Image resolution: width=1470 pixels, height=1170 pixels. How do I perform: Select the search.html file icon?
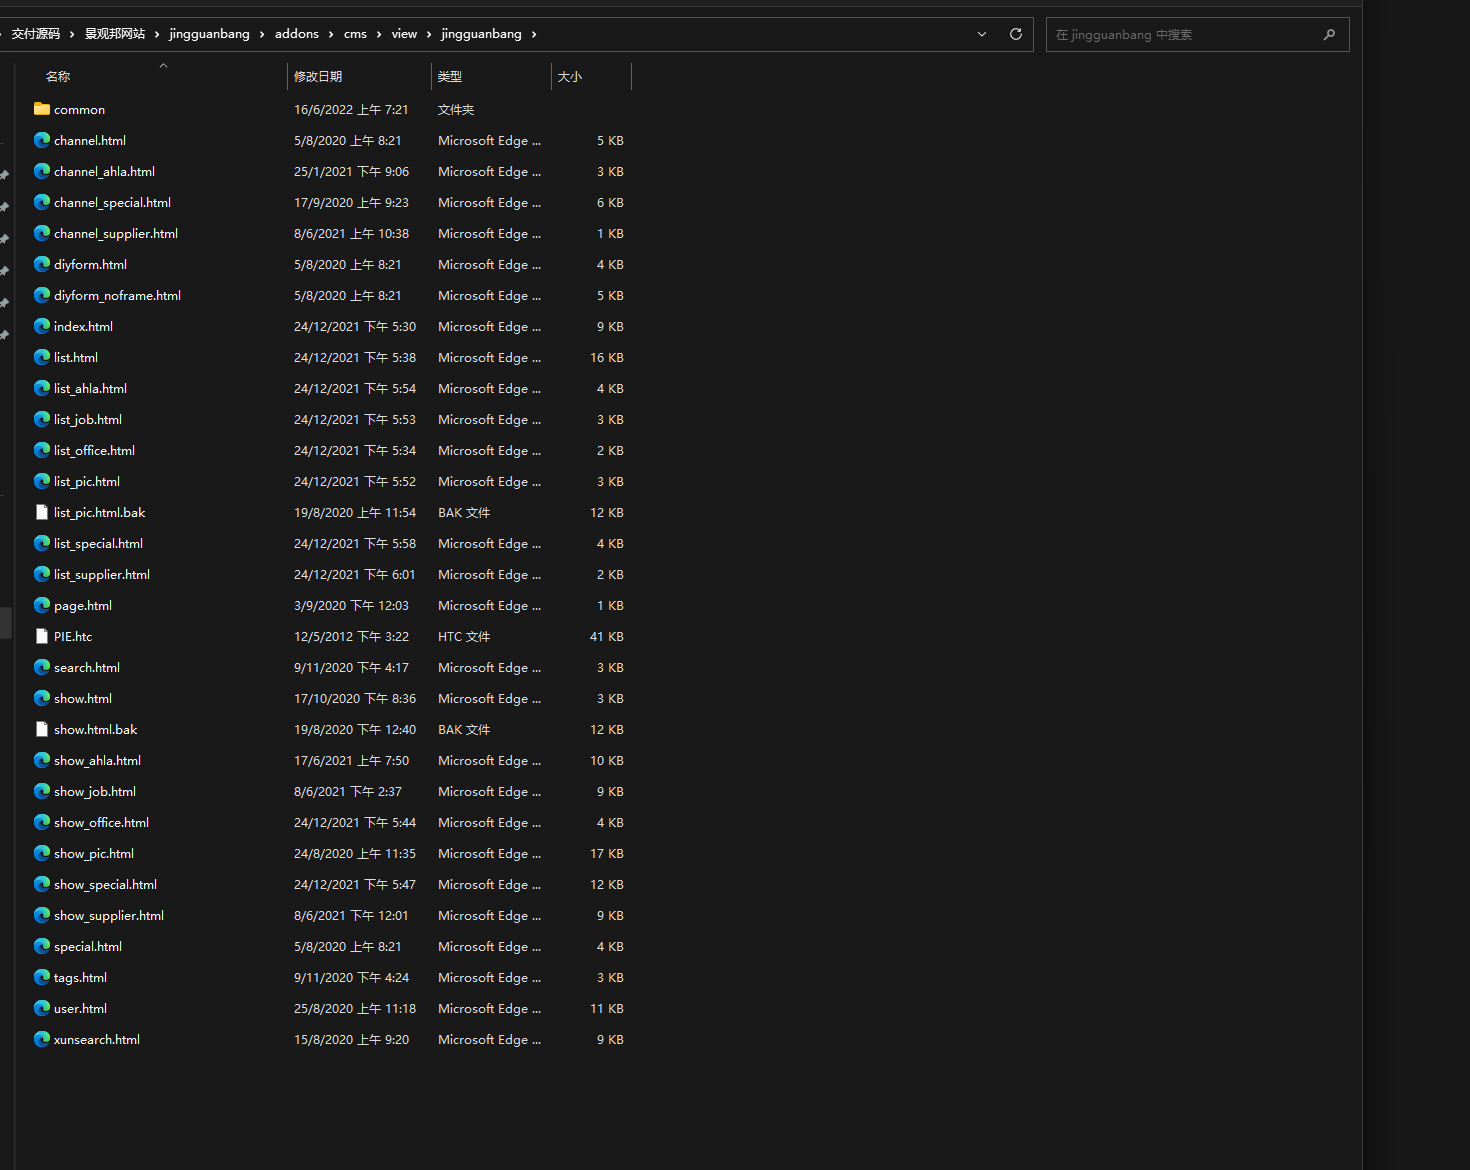pos(42,667)
